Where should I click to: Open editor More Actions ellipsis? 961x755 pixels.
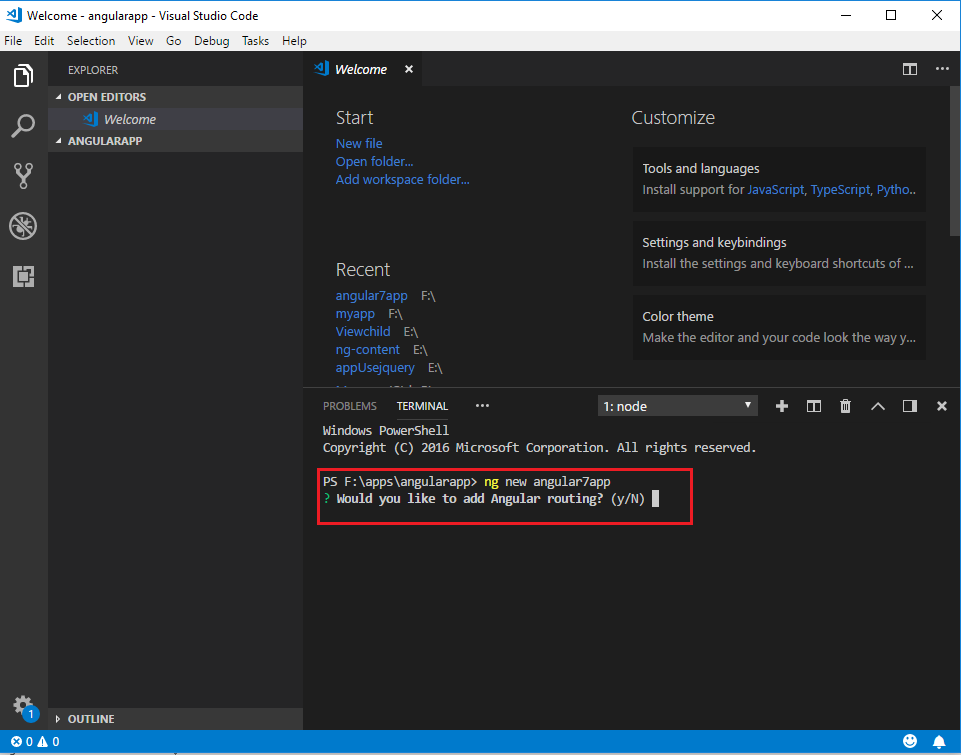pos(942,69)
